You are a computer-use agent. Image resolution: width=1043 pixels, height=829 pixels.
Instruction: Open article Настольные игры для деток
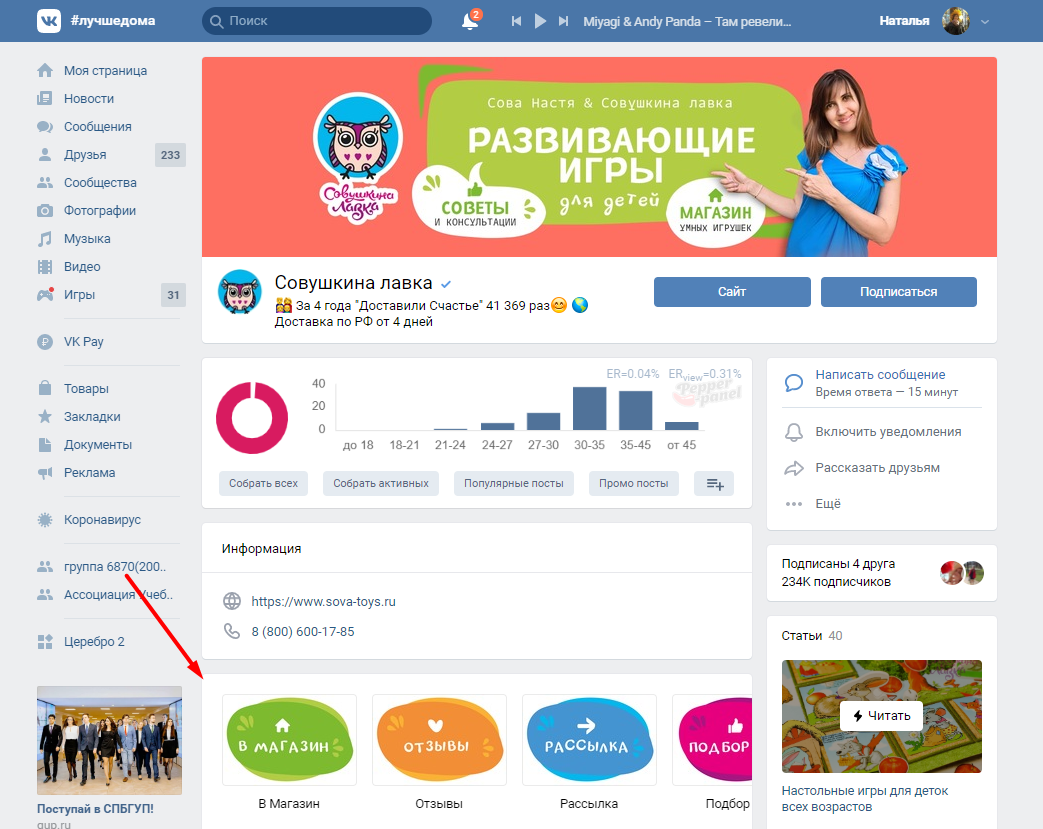(x=865, y=798)
